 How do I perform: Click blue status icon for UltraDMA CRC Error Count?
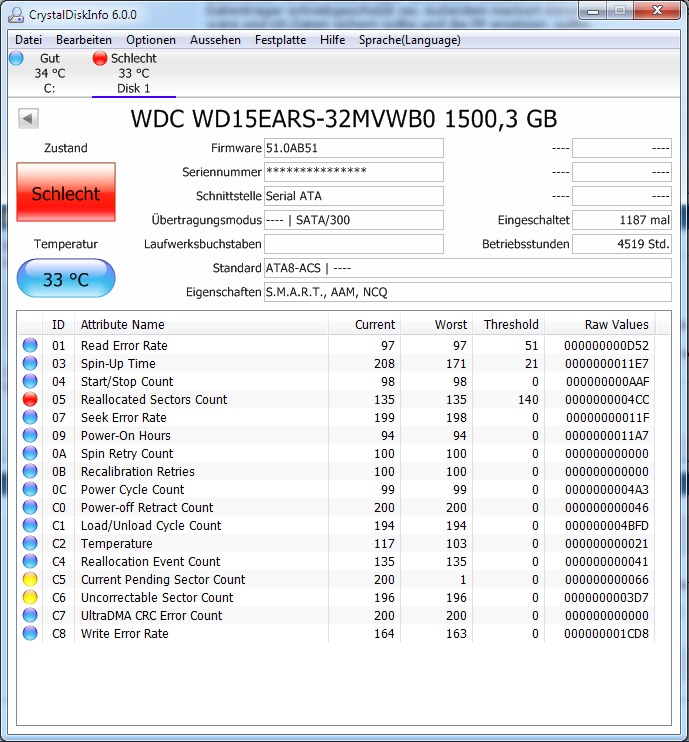30,615
